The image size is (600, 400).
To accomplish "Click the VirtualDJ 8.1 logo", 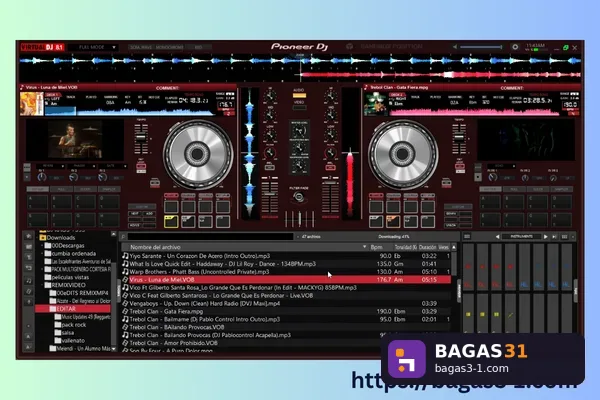I will click(42, 47).
